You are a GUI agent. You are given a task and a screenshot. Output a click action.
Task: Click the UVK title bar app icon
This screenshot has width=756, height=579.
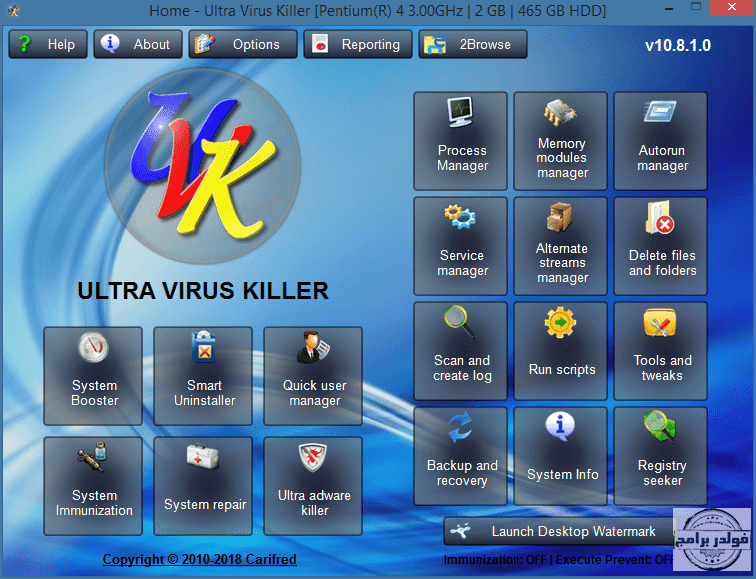(x=14, y=10)
